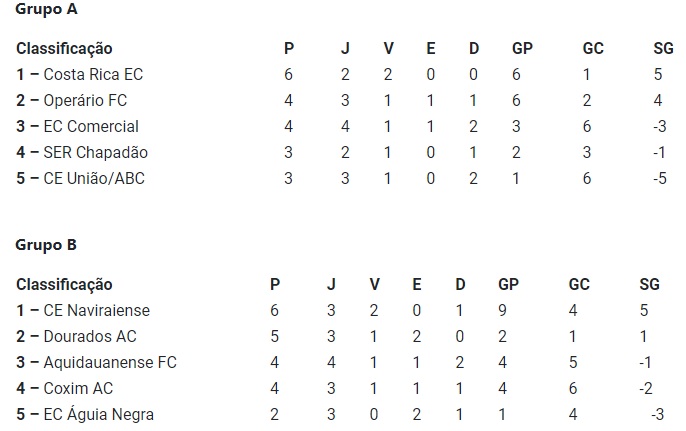Click the GP column header in Grupo A
The image size is (686, 431).
pos(522,48)
